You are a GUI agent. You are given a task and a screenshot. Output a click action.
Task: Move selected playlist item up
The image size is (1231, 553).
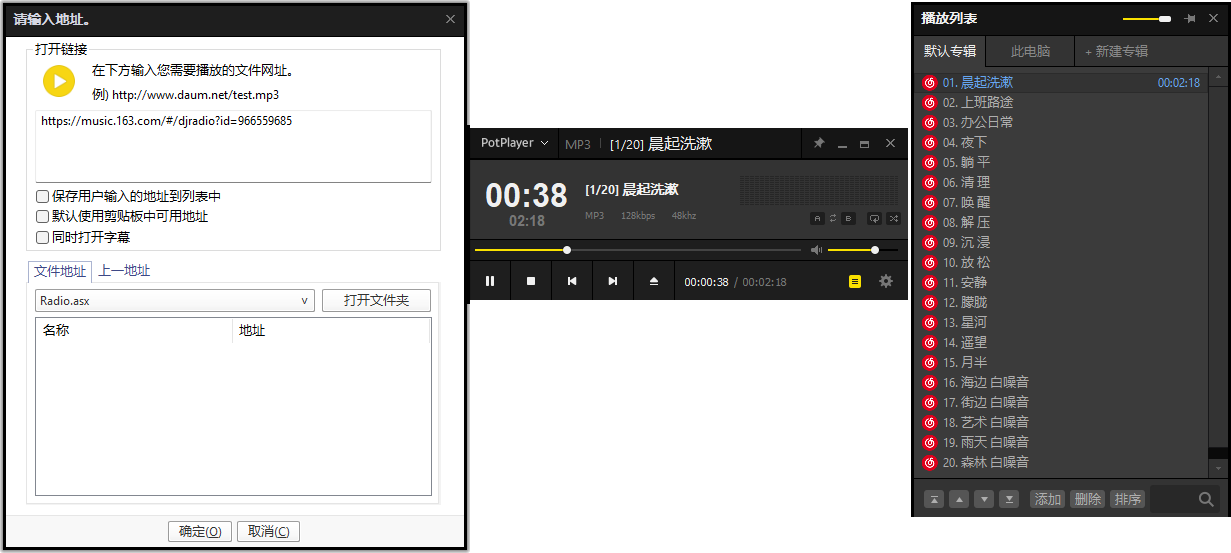[959, 499]
